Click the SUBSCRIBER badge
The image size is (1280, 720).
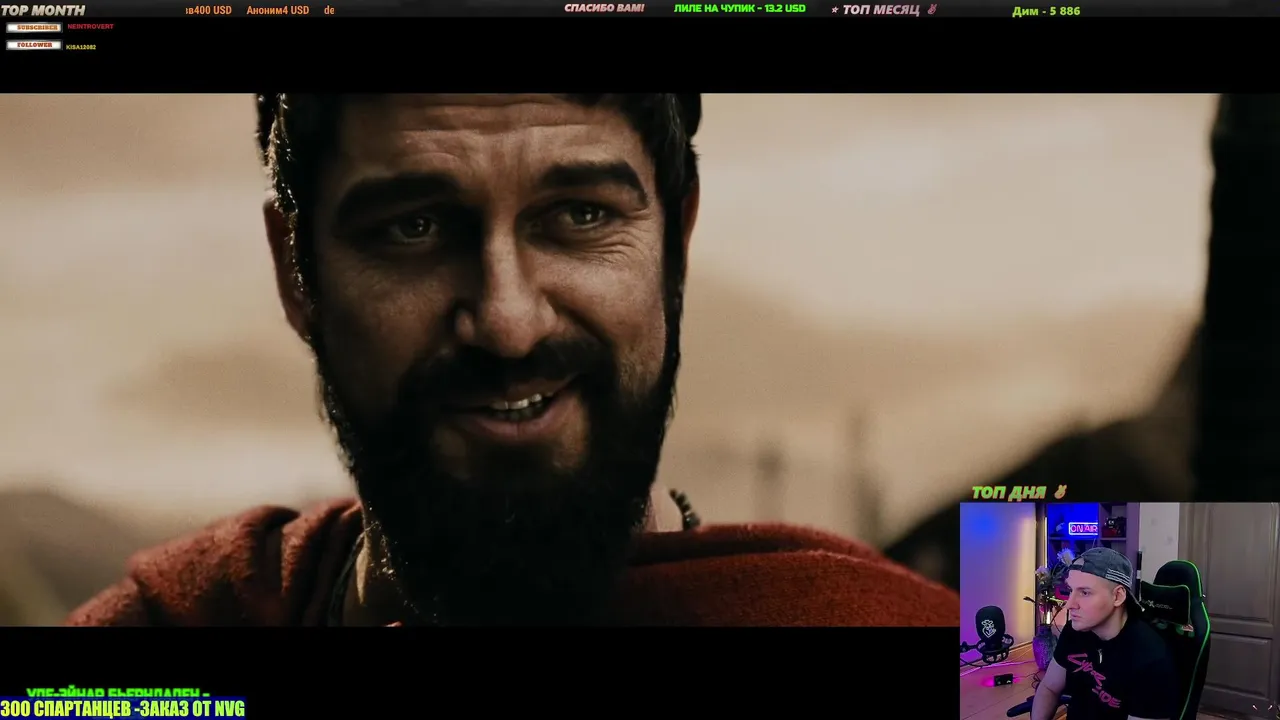coord(33,27)
